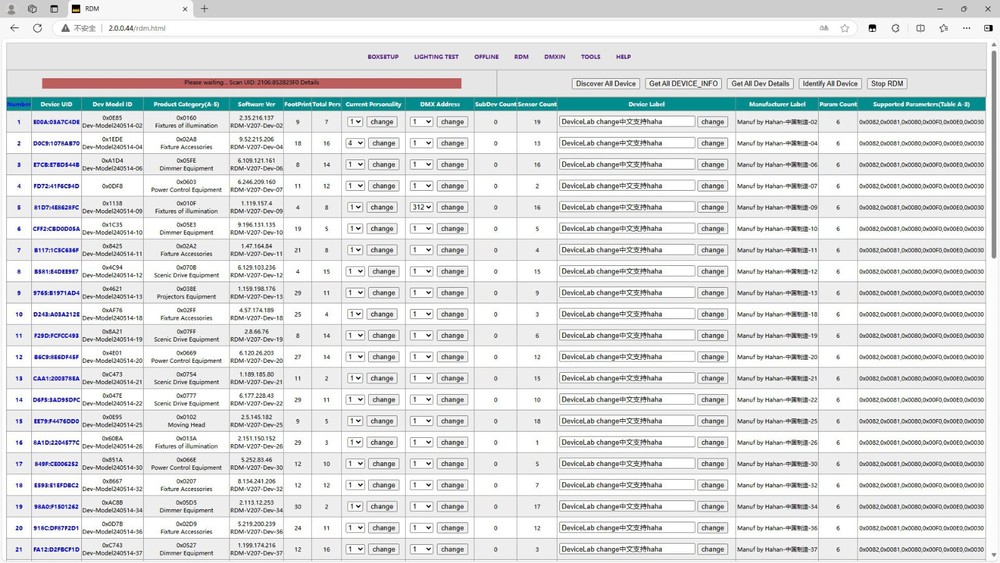Expand DMX Address dropdown showing 312
Viewport: 1000px width, 563px height.
421,207
